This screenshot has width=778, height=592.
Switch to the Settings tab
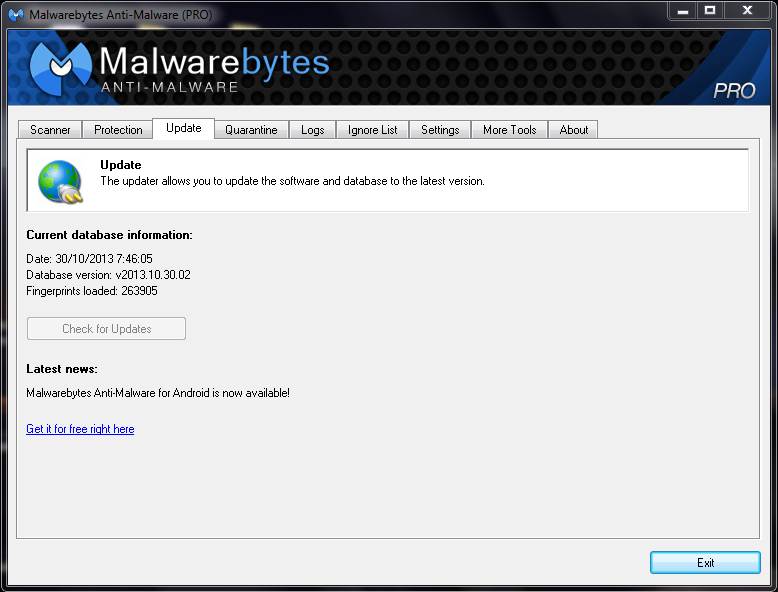click(440, 130)
